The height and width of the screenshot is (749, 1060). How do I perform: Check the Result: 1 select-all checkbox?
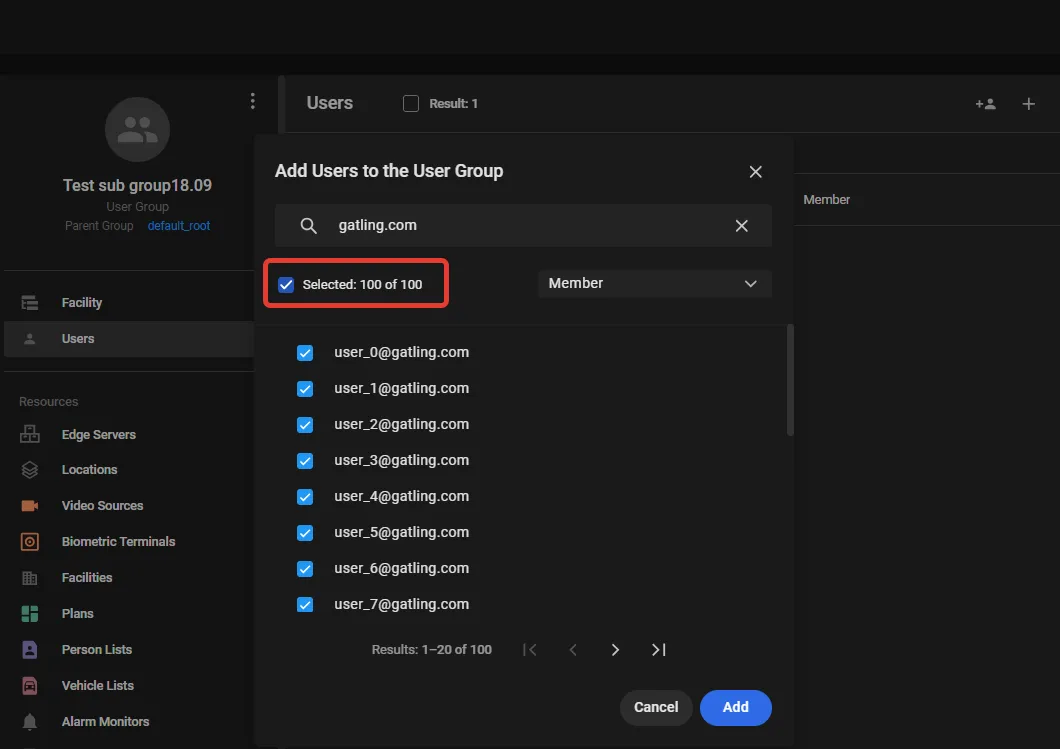(410, 103)
